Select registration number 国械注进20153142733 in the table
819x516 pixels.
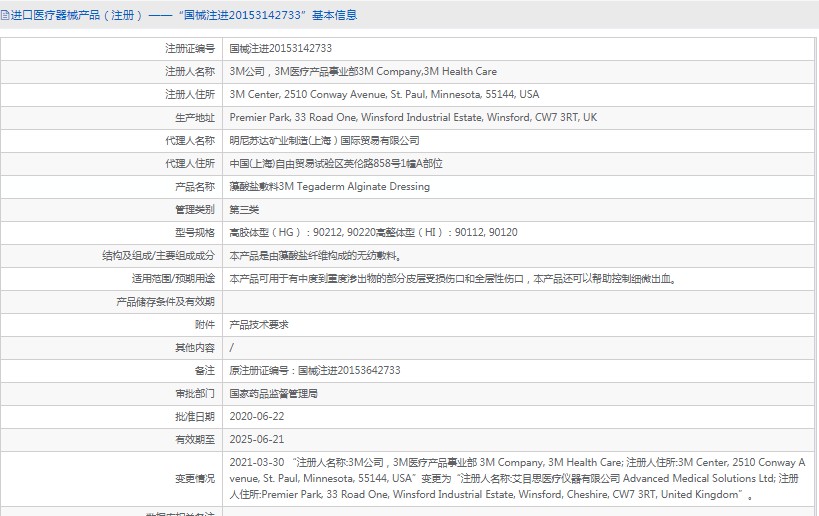[x=280, y=49]
